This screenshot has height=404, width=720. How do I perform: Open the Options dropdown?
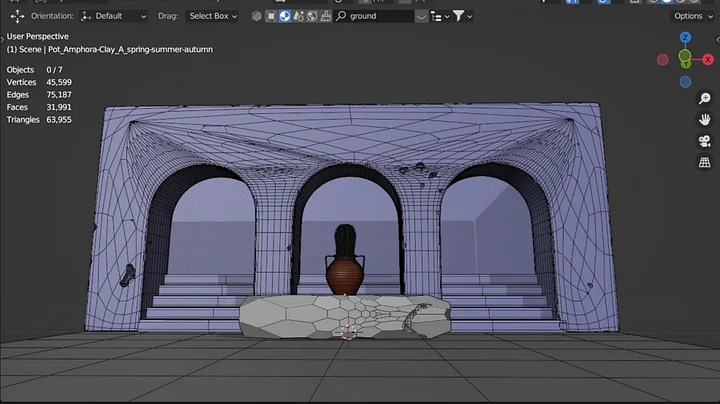(692, 16)
